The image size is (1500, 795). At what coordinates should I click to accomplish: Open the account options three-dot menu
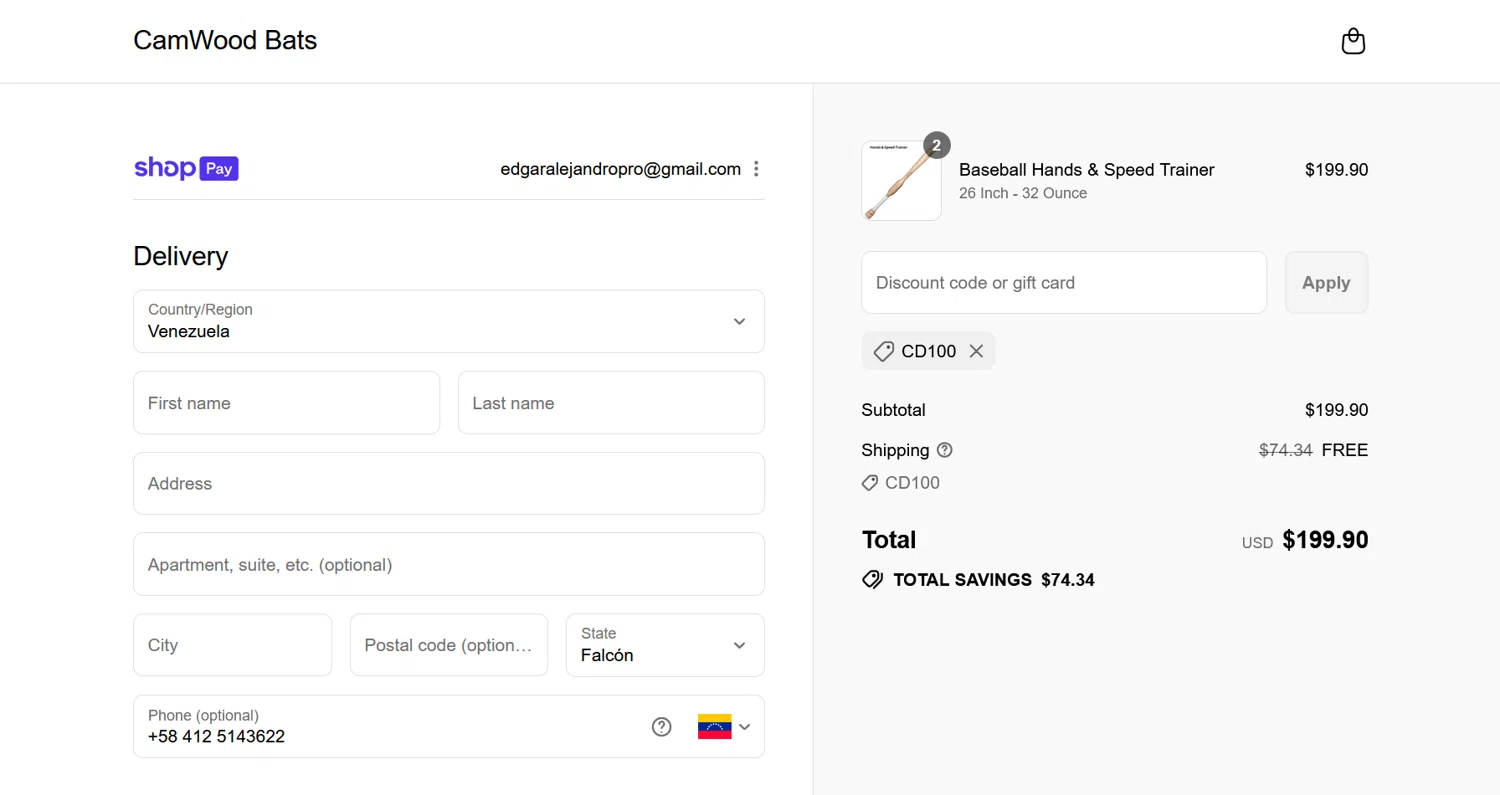756,169
